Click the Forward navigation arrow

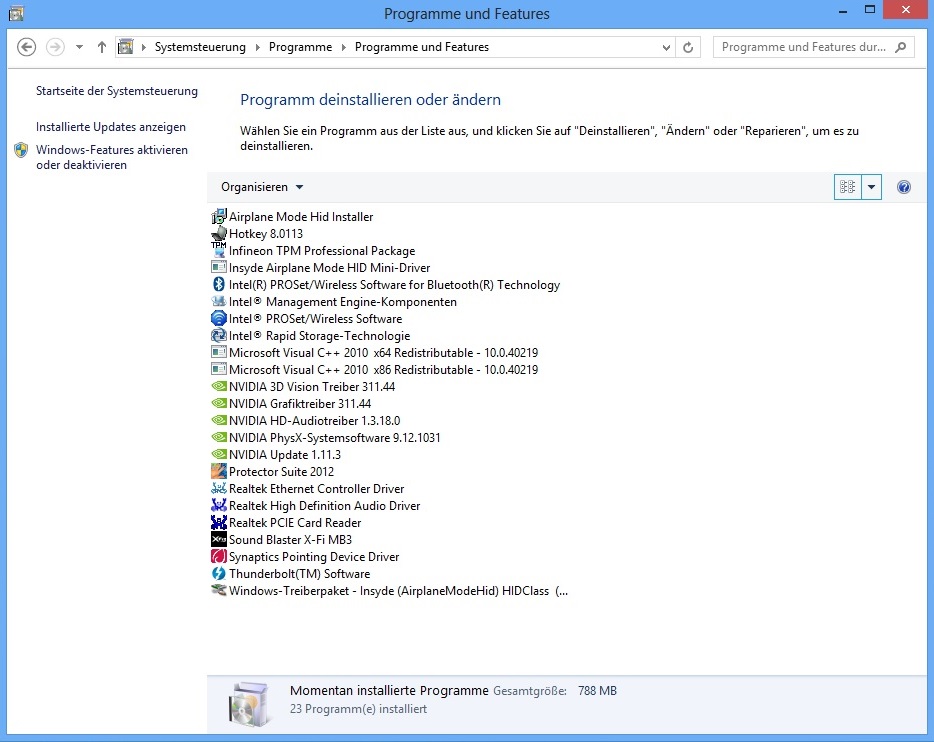[x=55, y=47]
